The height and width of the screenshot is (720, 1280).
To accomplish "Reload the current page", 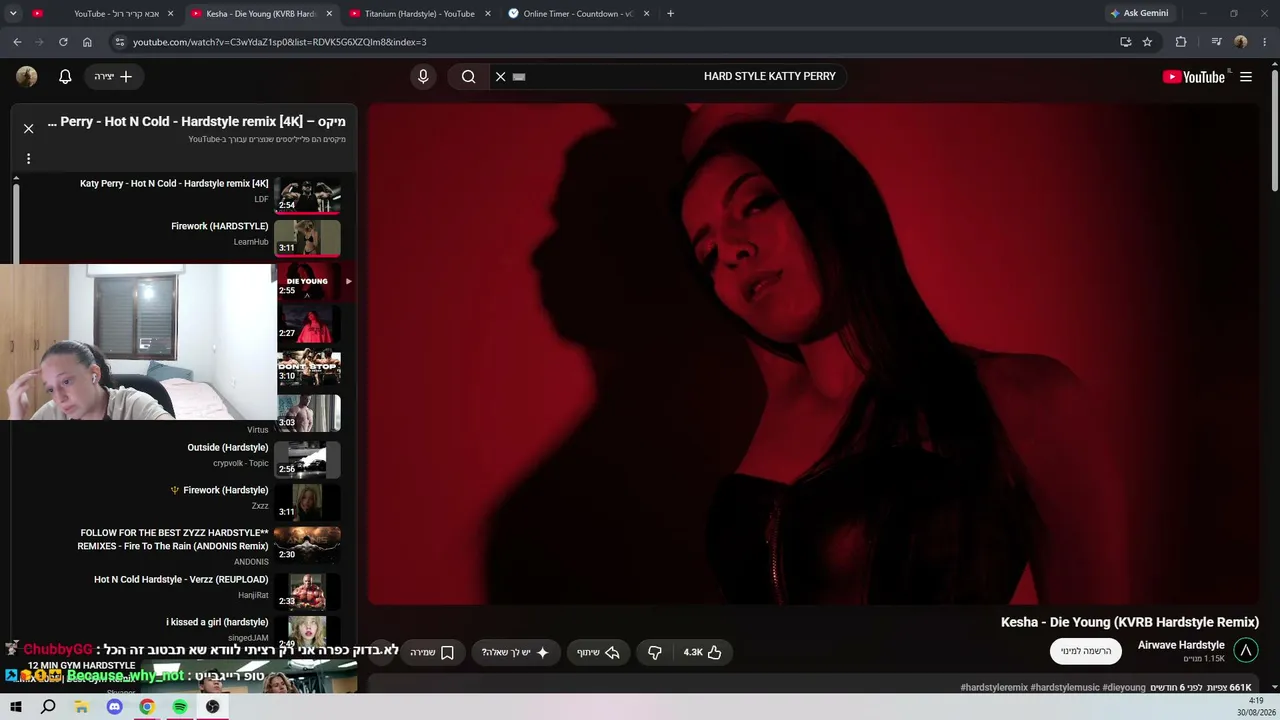I will [x=63, y=42].
